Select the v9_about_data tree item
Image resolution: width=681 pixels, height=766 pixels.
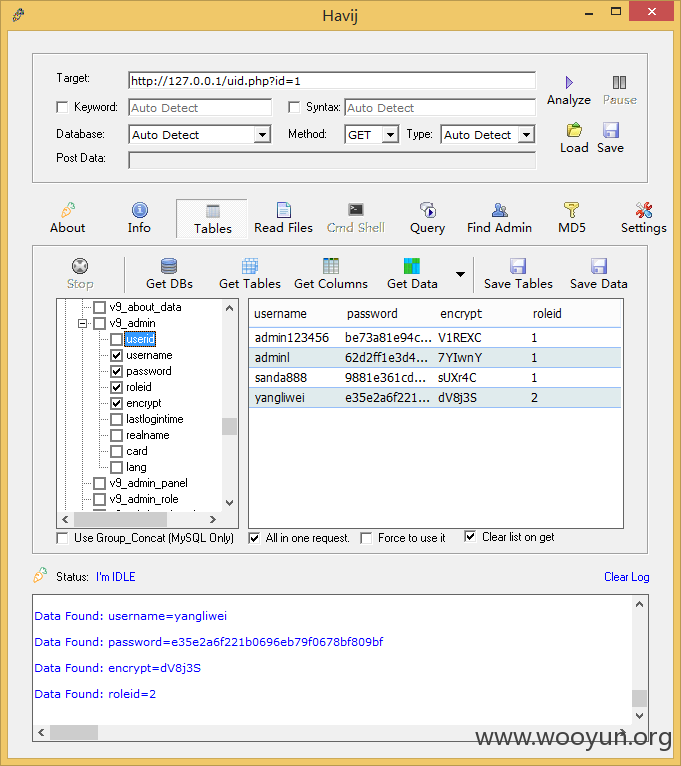(x=145, y=307)
